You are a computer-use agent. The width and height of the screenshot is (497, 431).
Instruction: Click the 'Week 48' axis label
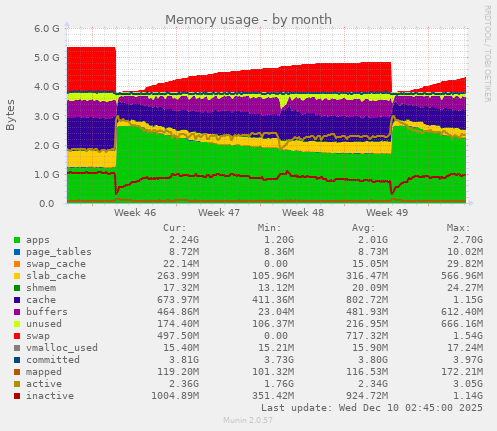click(x=303, y=213)
